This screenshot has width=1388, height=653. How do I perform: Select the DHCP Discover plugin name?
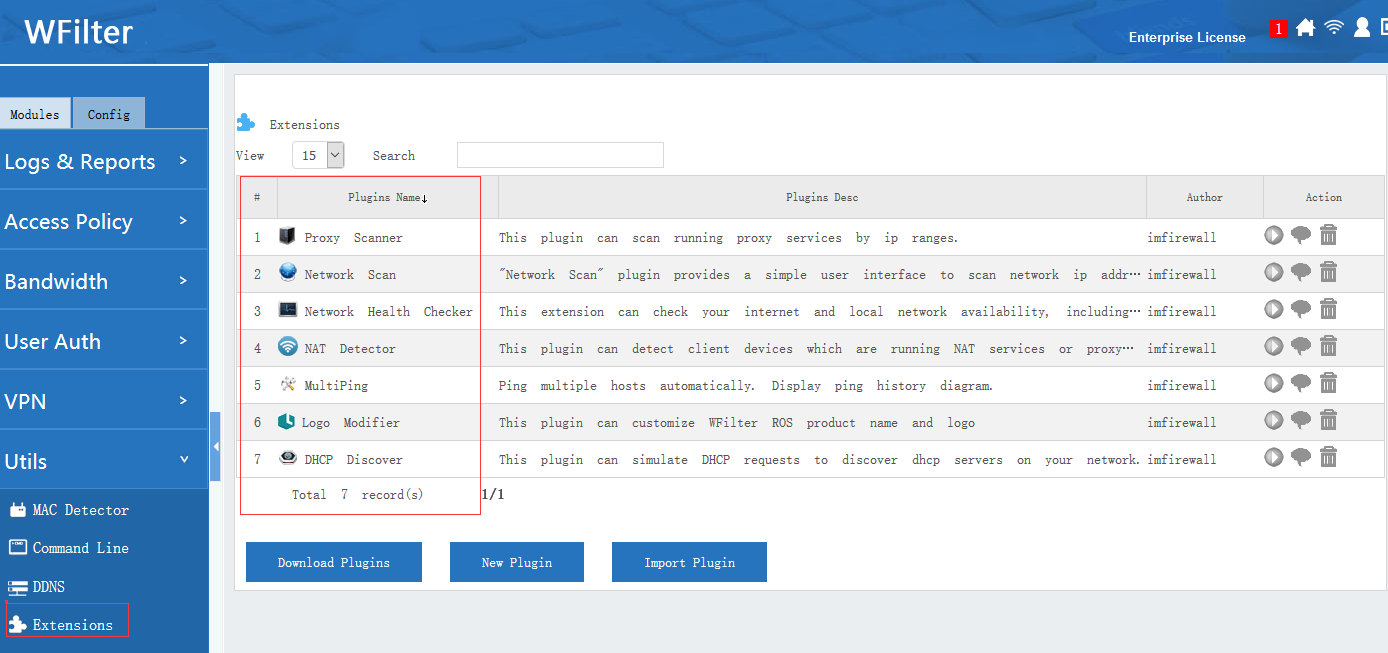point(354,460)
